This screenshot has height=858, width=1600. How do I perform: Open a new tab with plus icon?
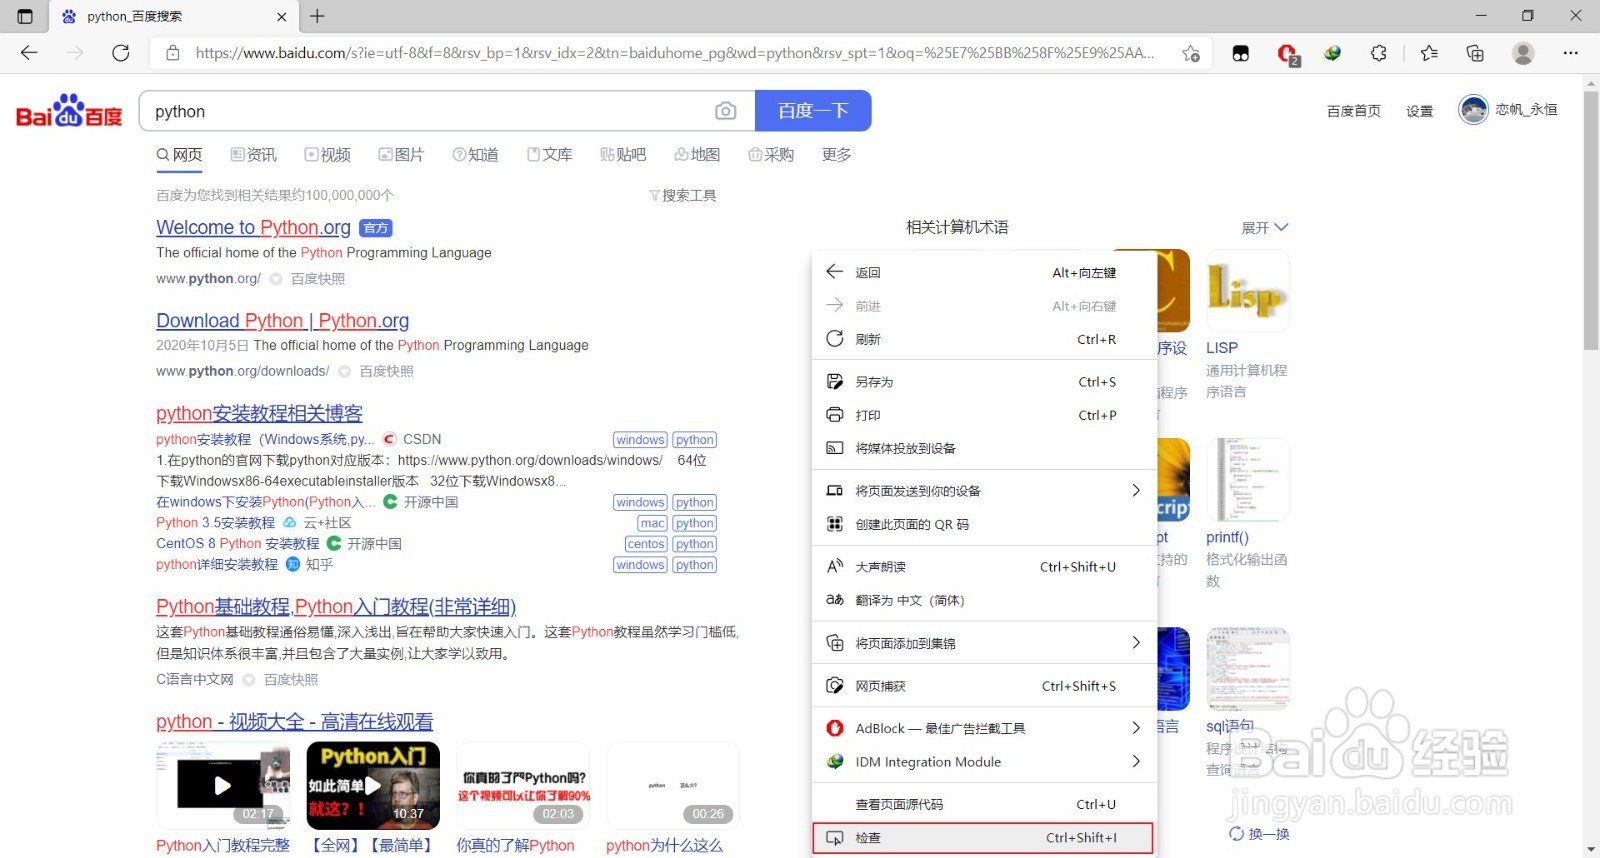(317, 16)
